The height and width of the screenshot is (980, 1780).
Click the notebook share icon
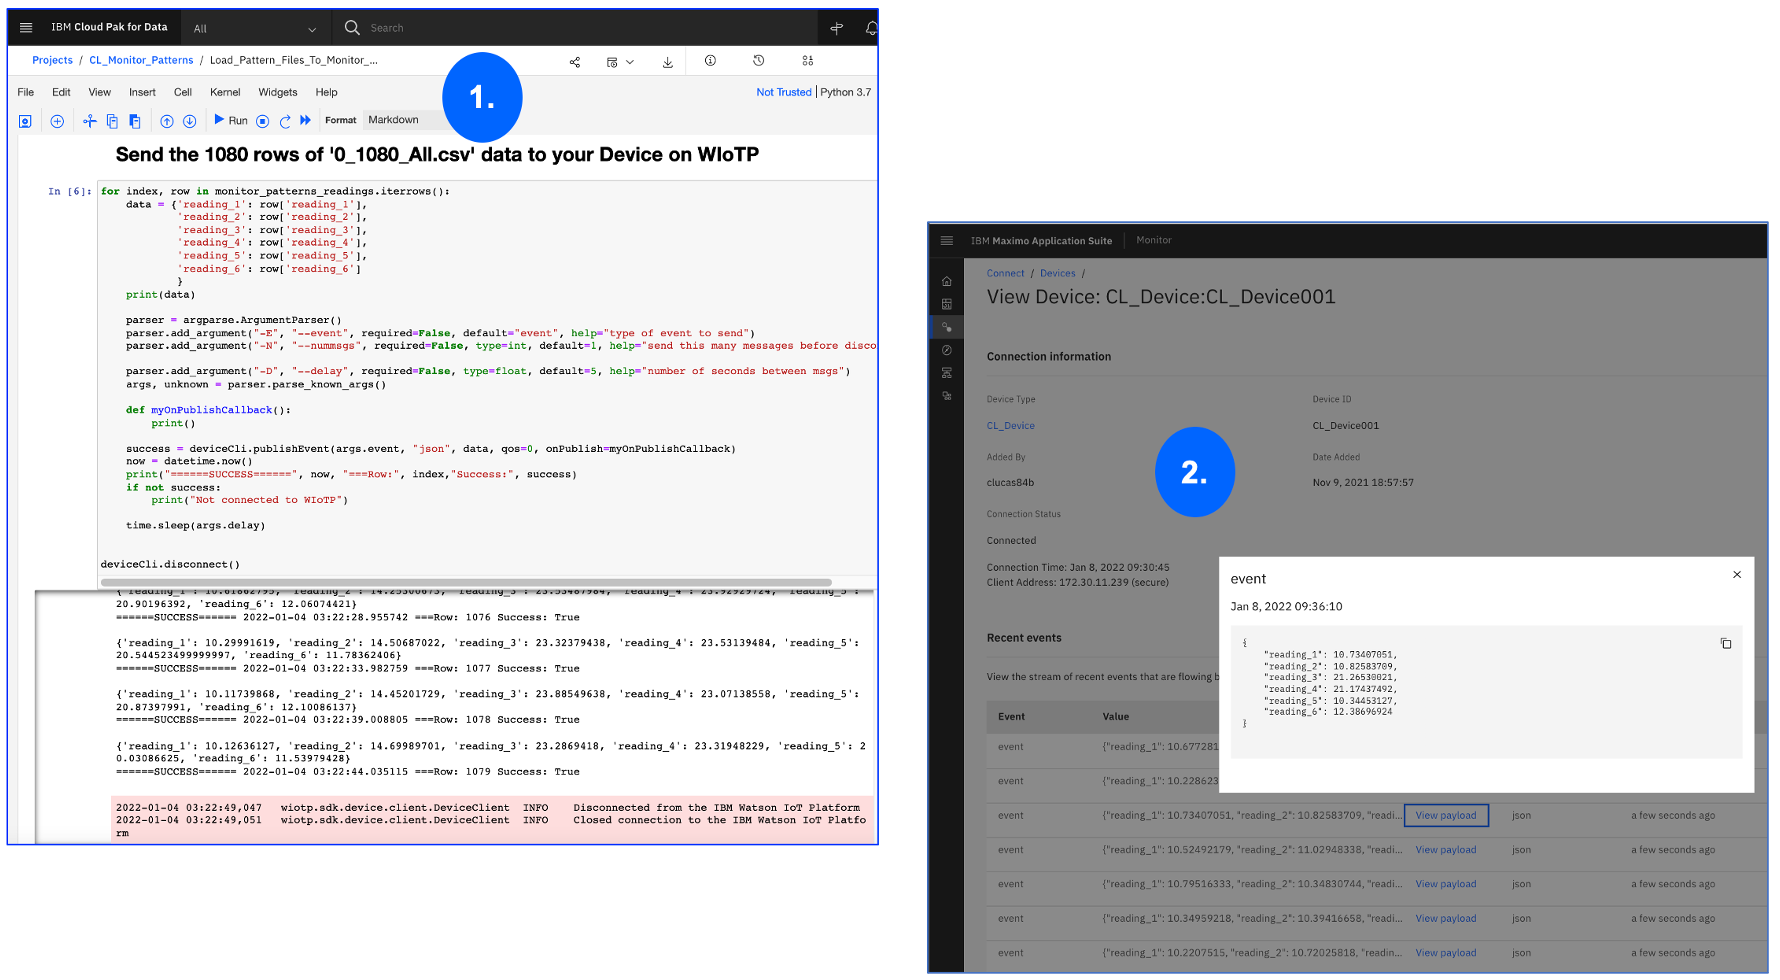click(575, 62)
